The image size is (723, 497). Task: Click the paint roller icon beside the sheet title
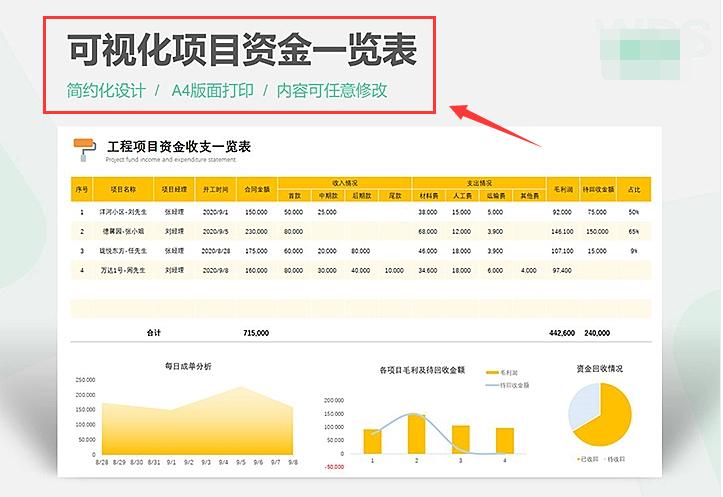(84, 150)
